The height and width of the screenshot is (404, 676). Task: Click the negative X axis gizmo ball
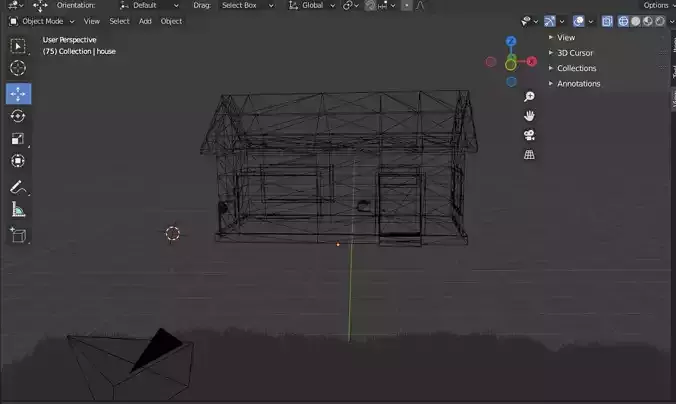pyautogui.click(x=491, y=62)
